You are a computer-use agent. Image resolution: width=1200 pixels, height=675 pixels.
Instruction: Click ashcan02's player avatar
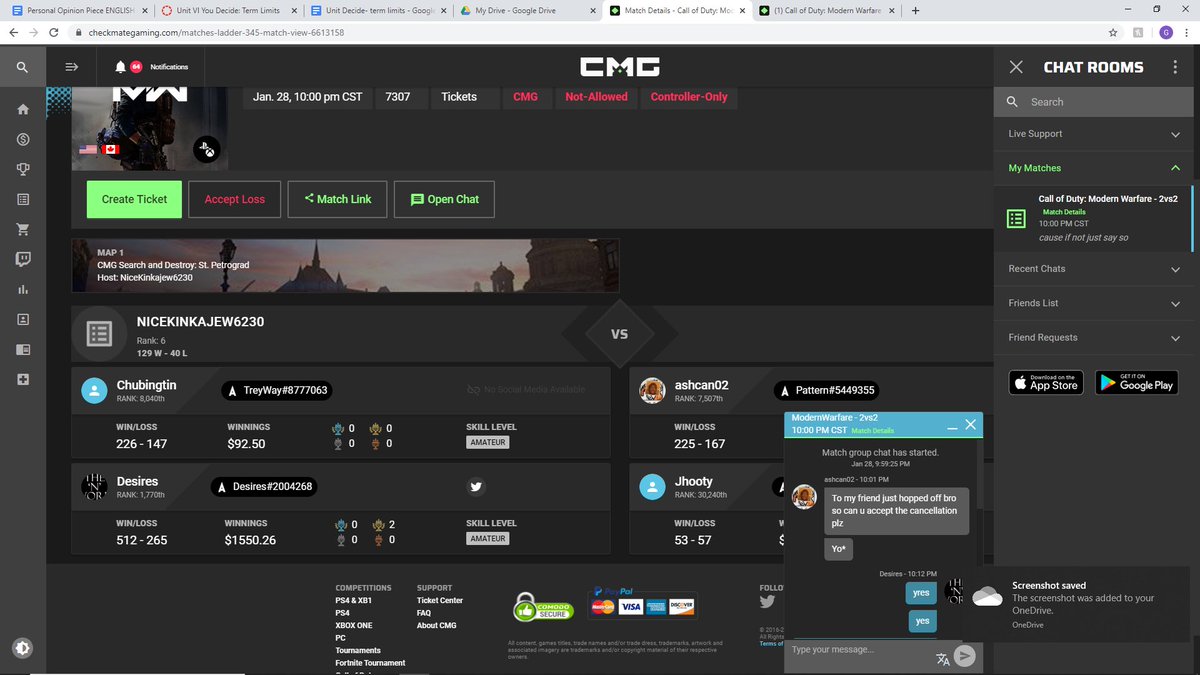(652, 391)
